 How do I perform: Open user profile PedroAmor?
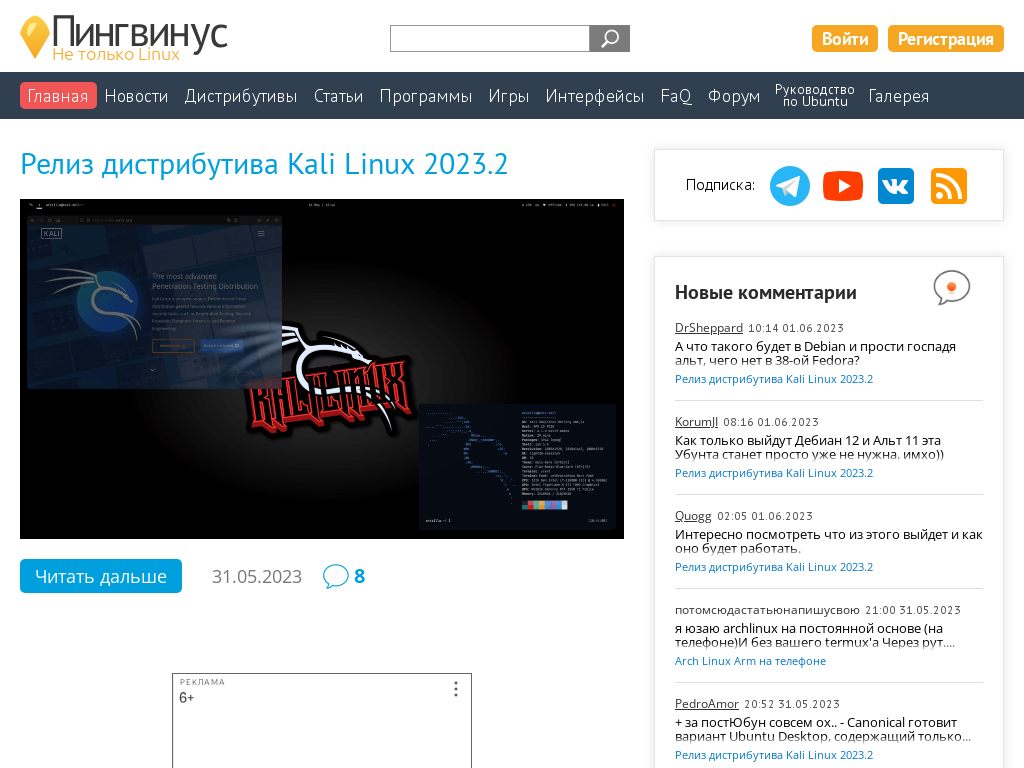pos(707,704)
